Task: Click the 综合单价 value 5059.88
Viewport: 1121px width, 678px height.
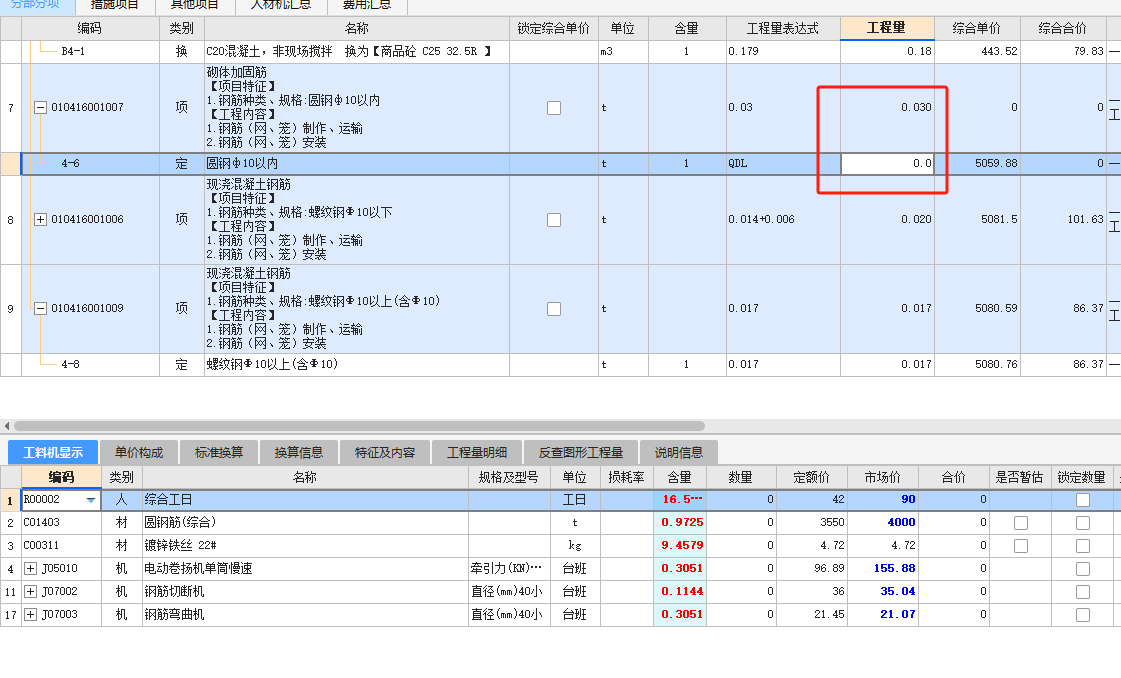Action: (x=995, y=164)
